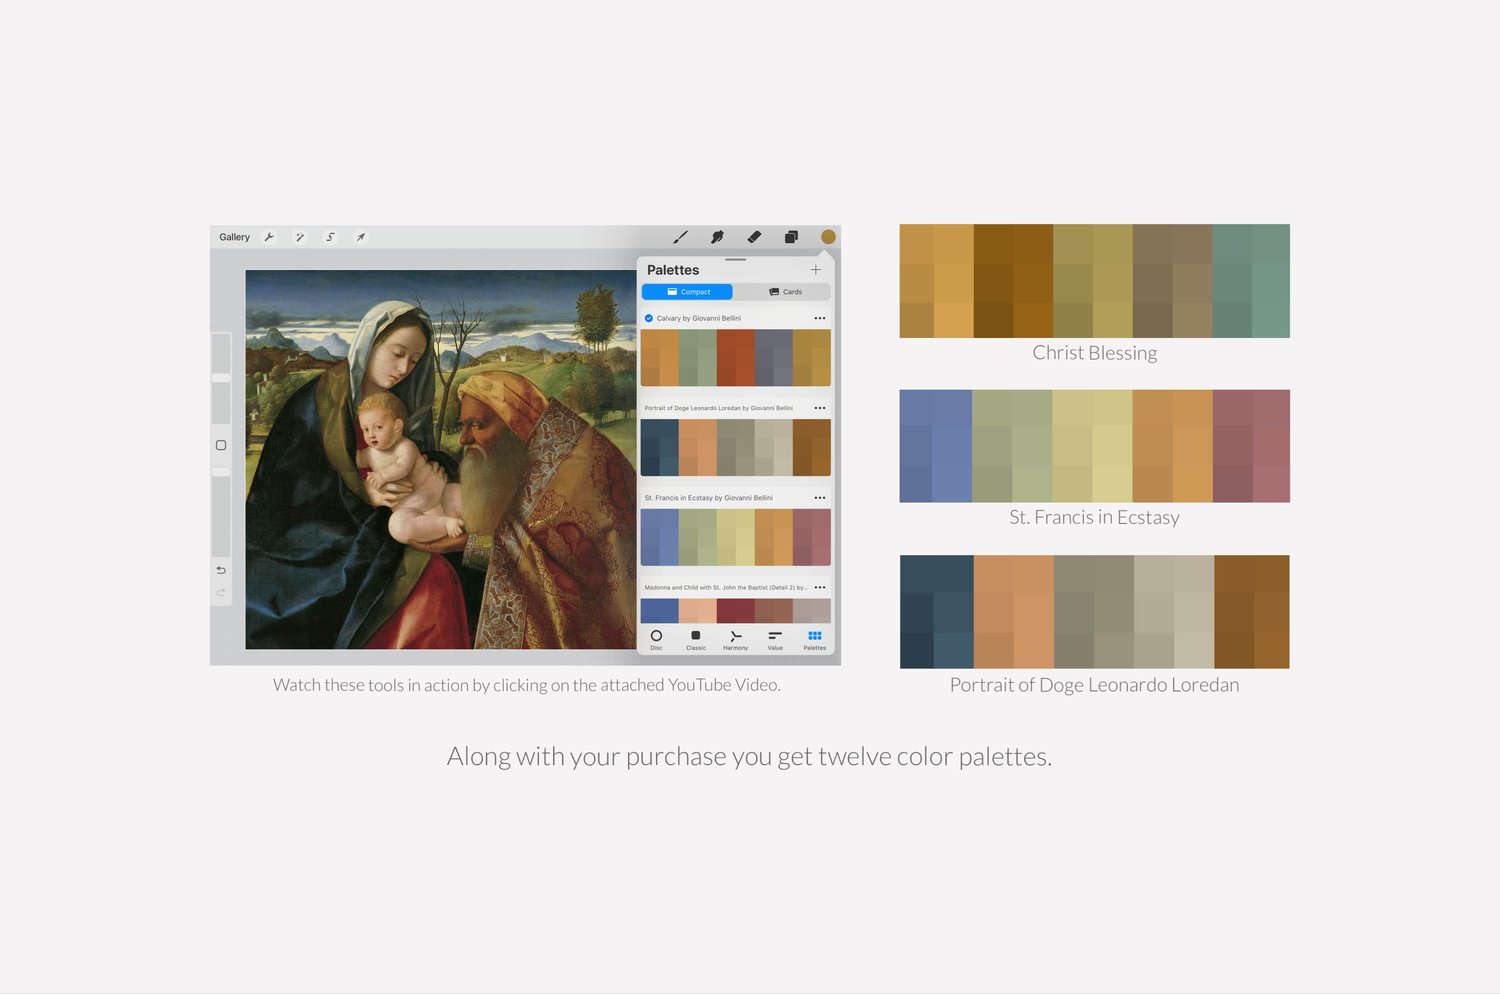The width and height of the screenshot is (1500, 994).
Task: Click the large Doge Leonardo Loredan palette image
Action: pyautogui.click(x=1095, y=612)
